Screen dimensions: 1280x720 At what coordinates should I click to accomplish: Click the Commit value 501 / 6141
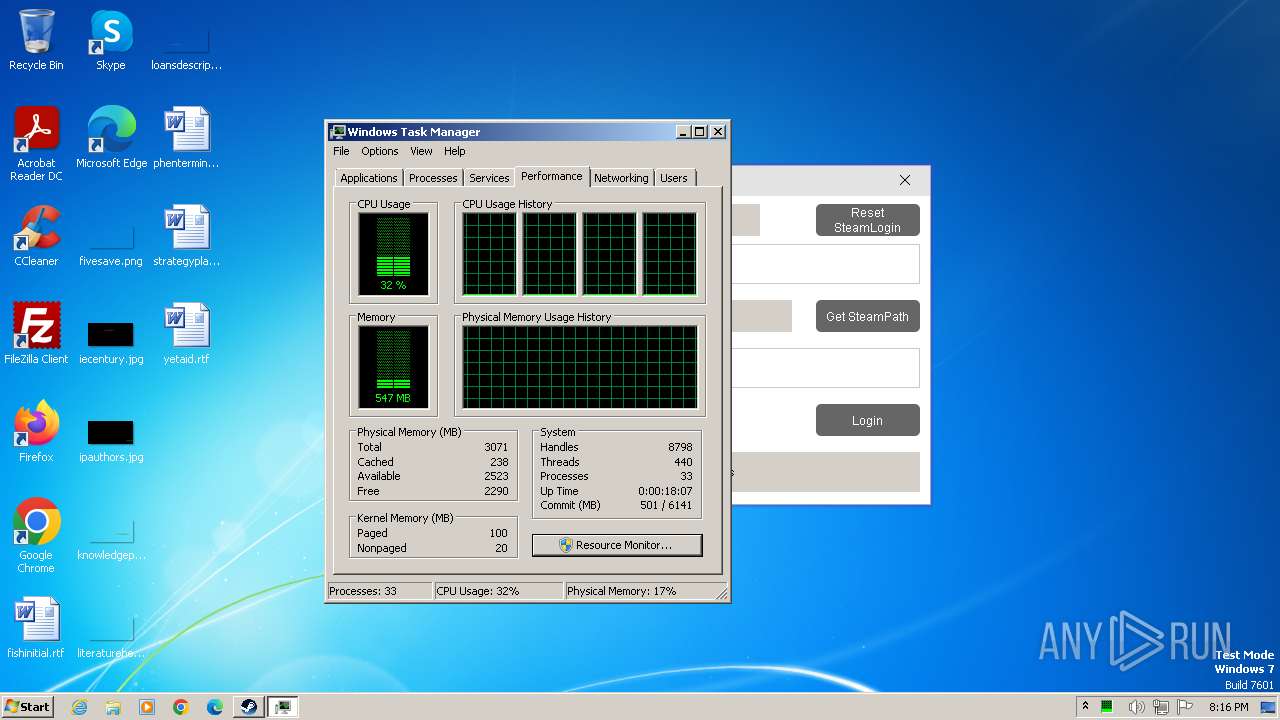coord(667,505)
